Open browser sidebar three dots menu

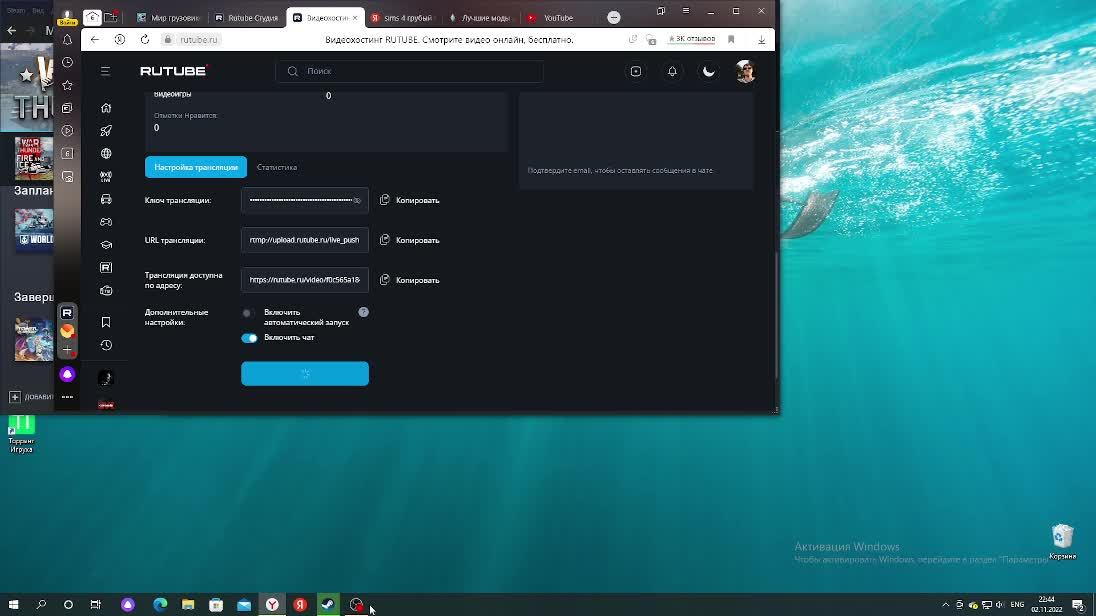pyautogui.click(x=67, y=397)
